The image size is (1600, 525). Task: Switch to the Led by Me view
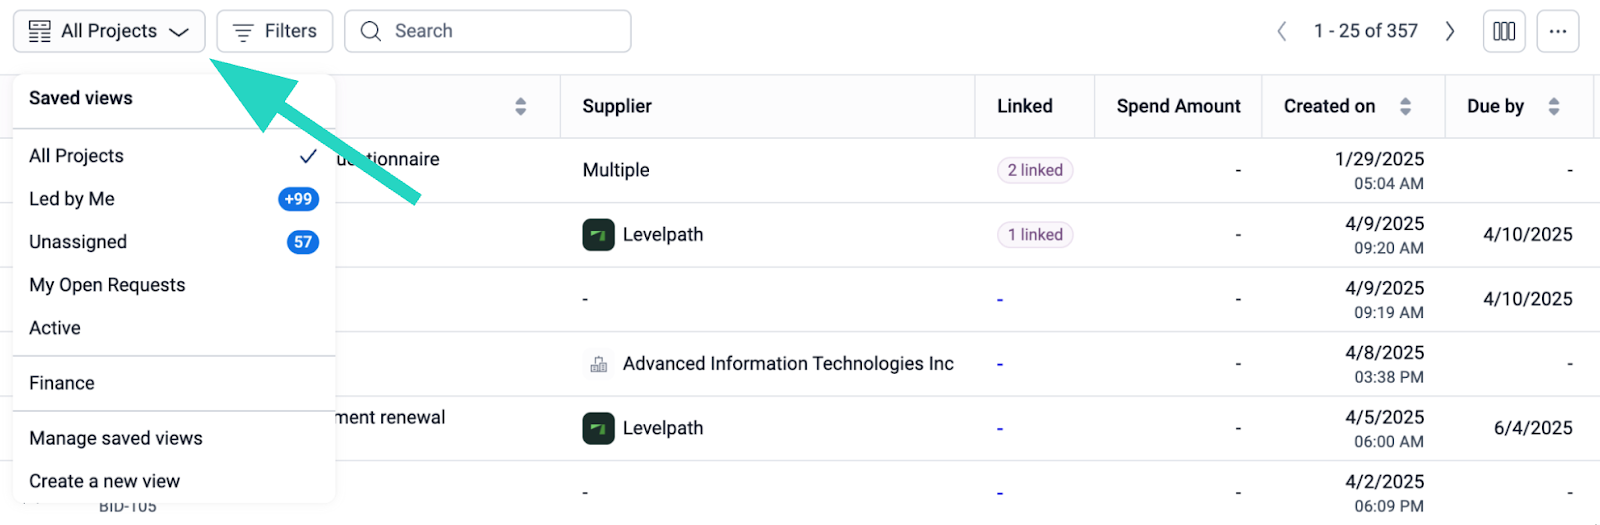coord(72,199)
